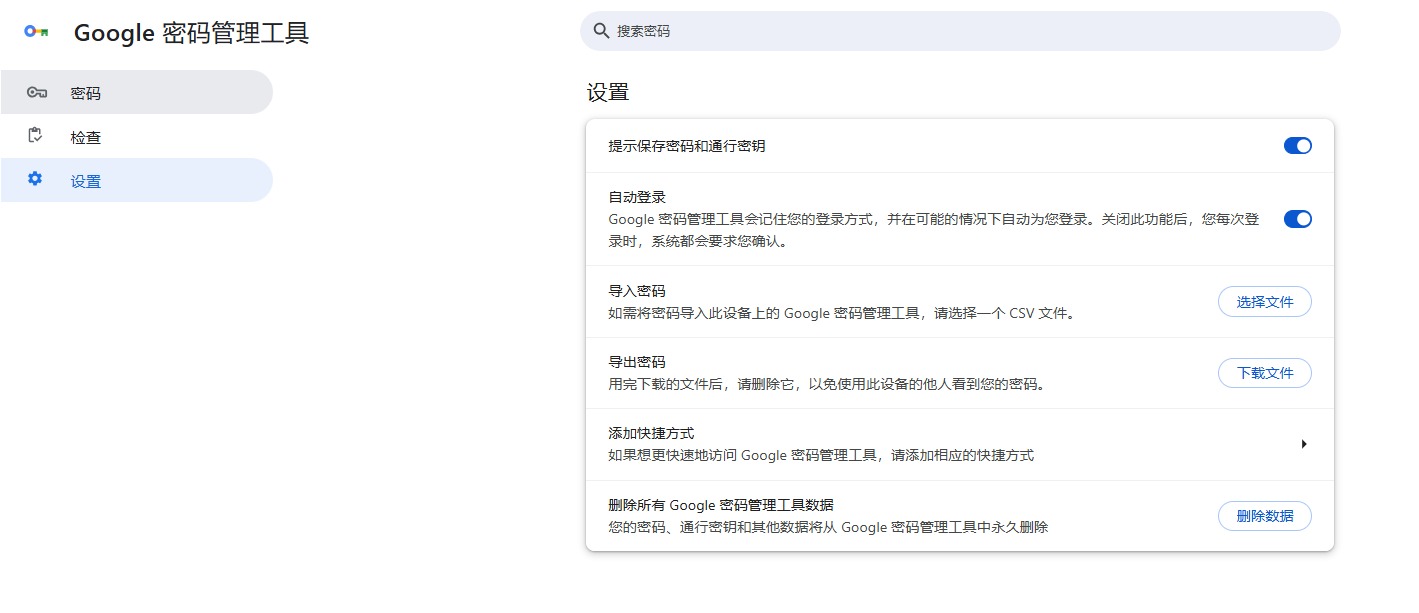Select the 设置 sidebar item

(x=137, y=180)
